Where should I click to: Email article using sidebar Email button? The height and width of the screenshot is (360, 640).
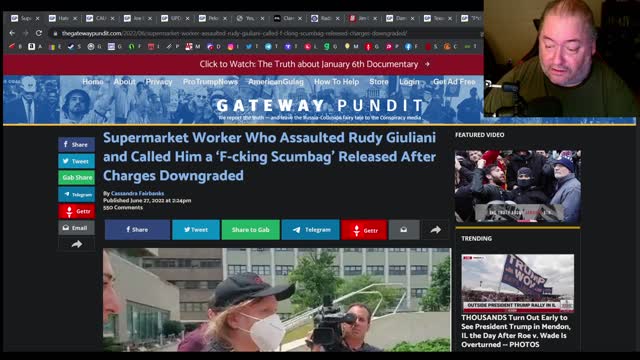tap(76, 228)
